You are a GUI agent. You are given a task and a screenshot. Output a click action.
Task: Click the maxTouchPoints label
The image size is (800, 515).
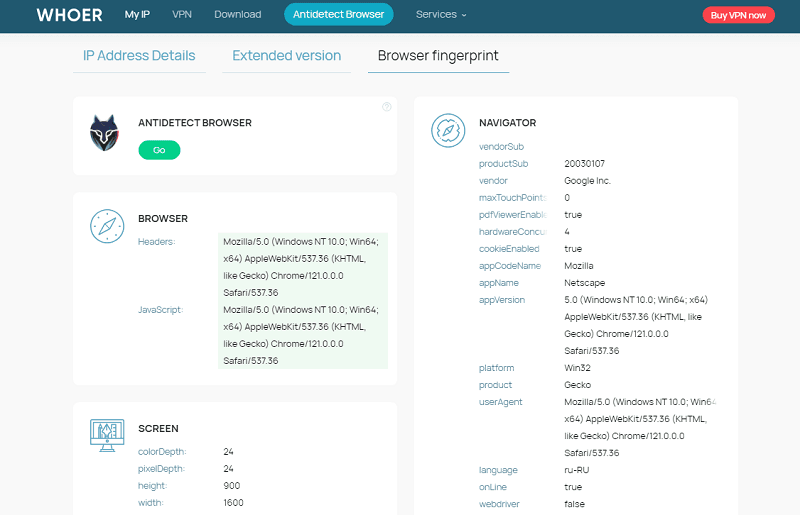pyautogui.click(x=513, y=198)
